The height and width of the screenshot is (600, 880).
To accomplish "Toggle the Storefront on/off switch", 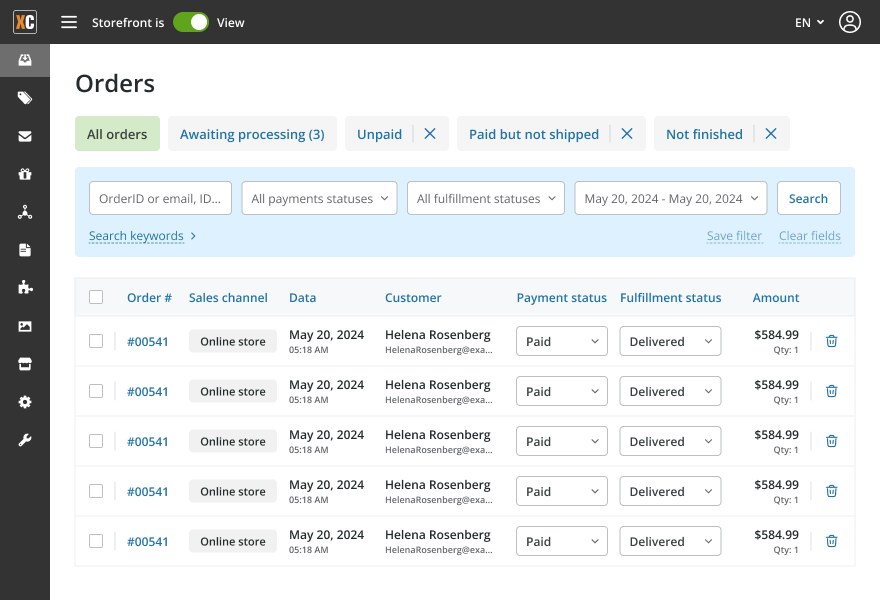I will click(x=191, y=22).
